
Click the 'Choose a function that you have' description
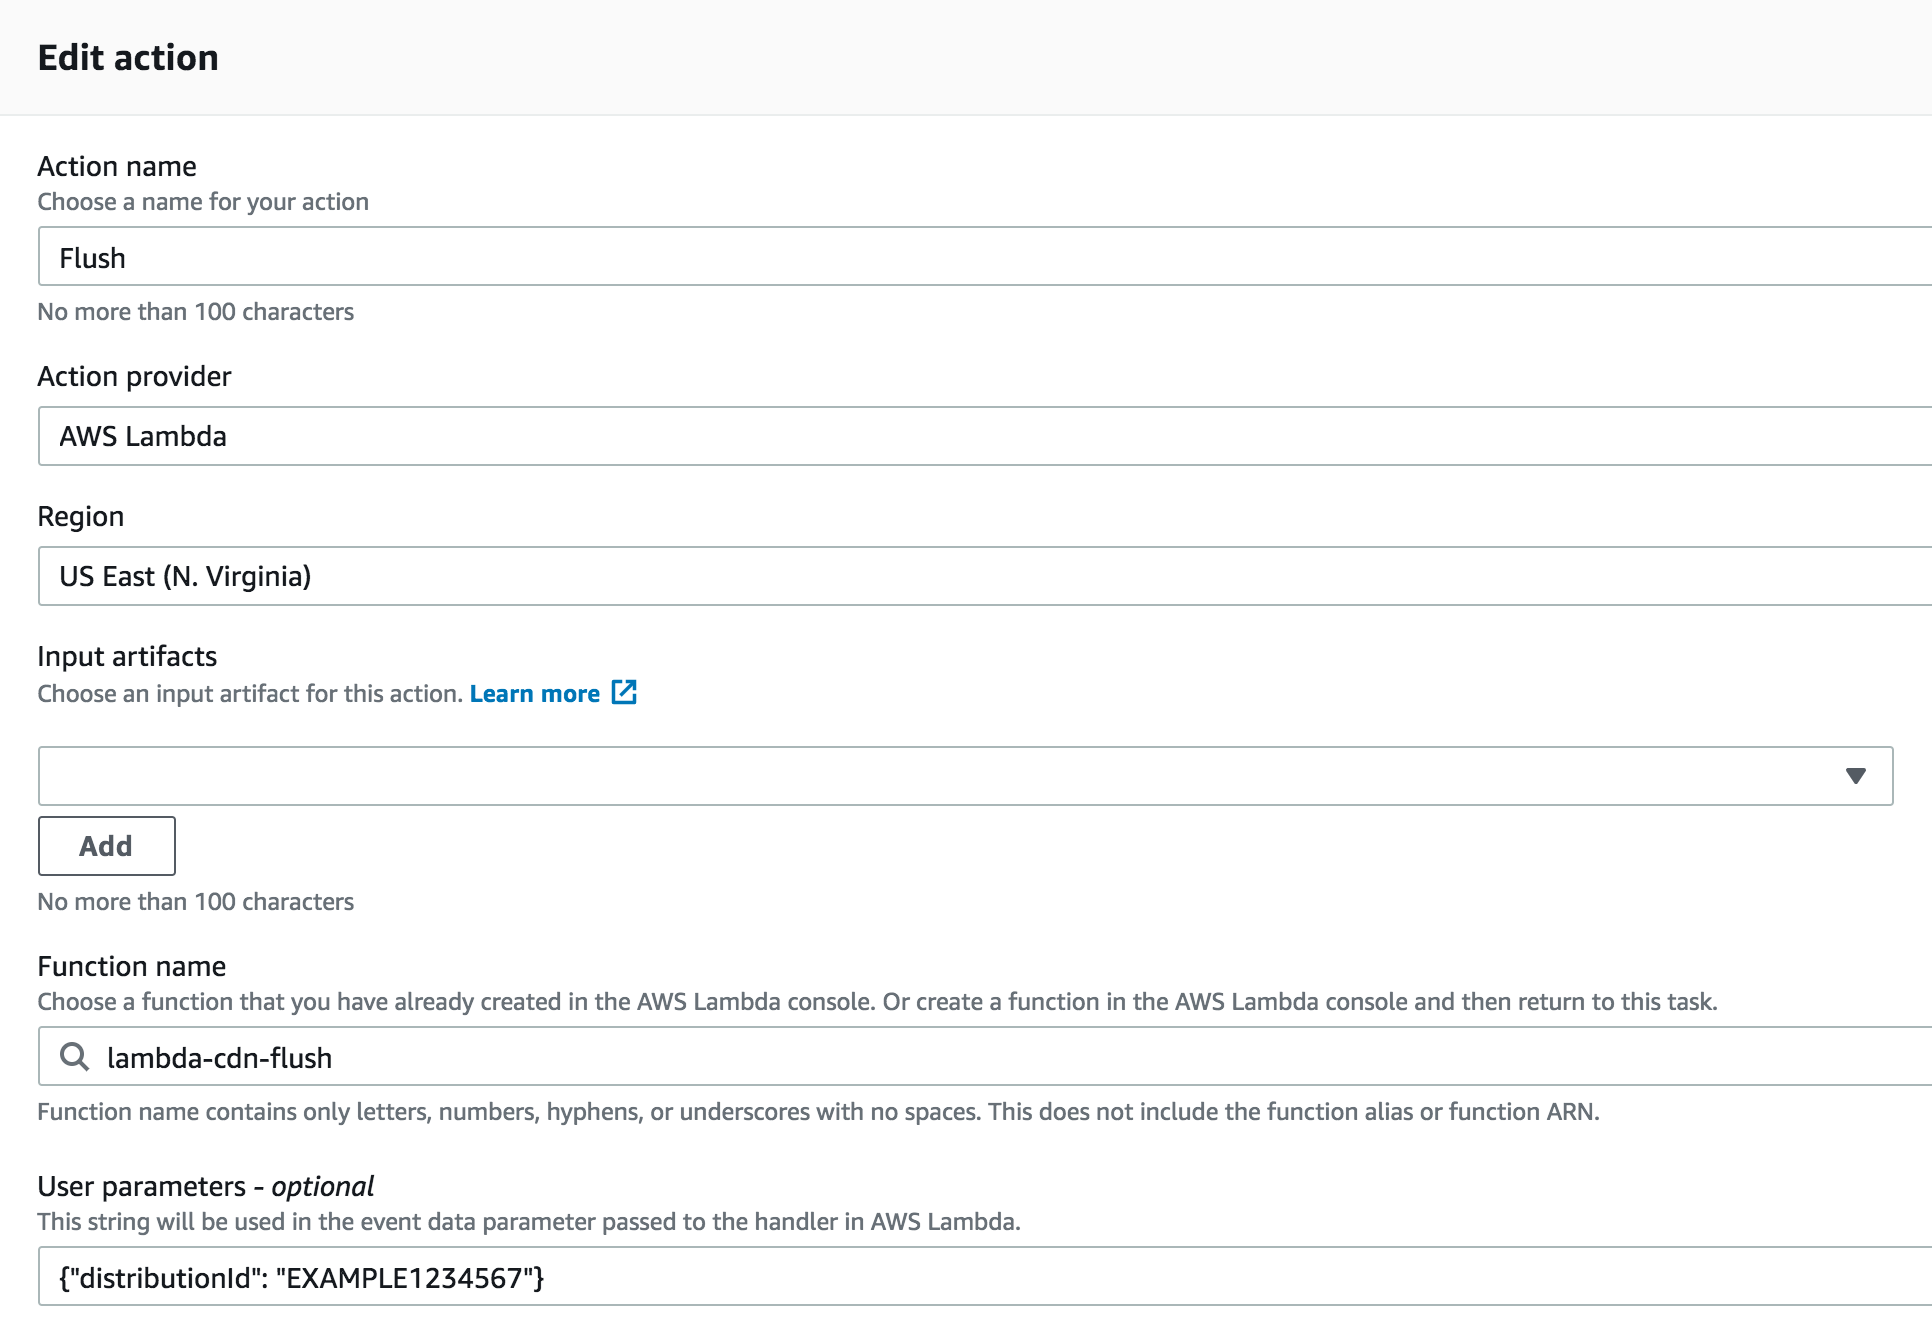[x=877, y=1002]
